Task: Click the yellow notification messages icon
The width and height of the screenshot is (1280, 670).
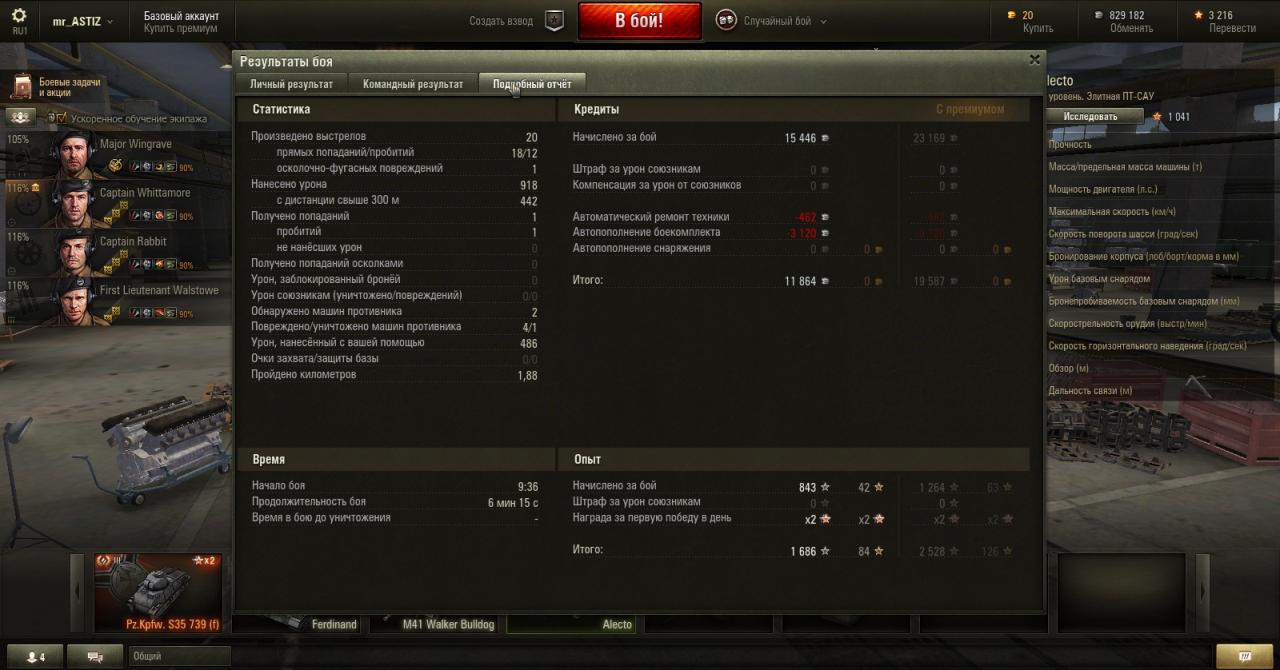Action: click(x=1244, y=657)
